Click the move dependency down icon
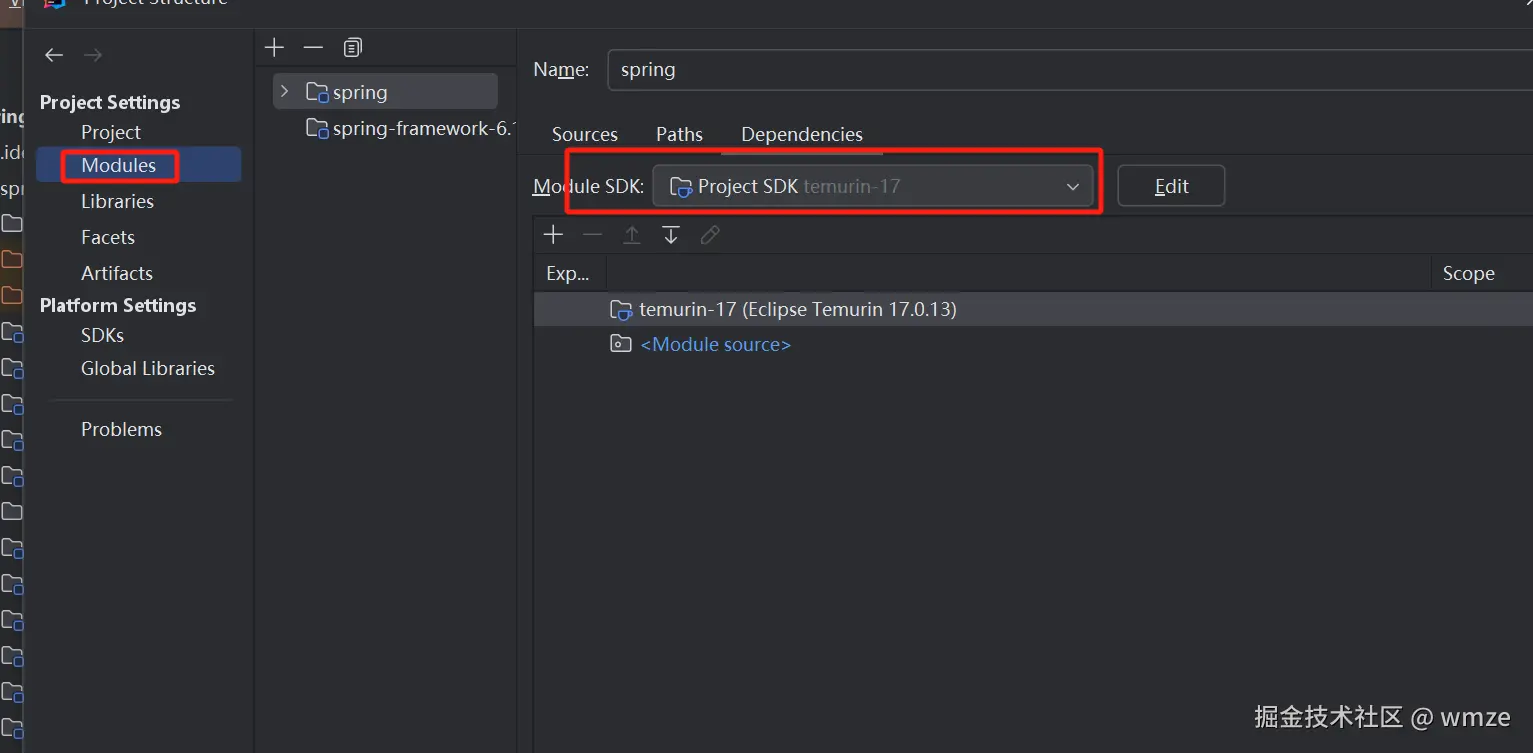The height and width of the screenshot is (753, 1533). coord(671,235)
